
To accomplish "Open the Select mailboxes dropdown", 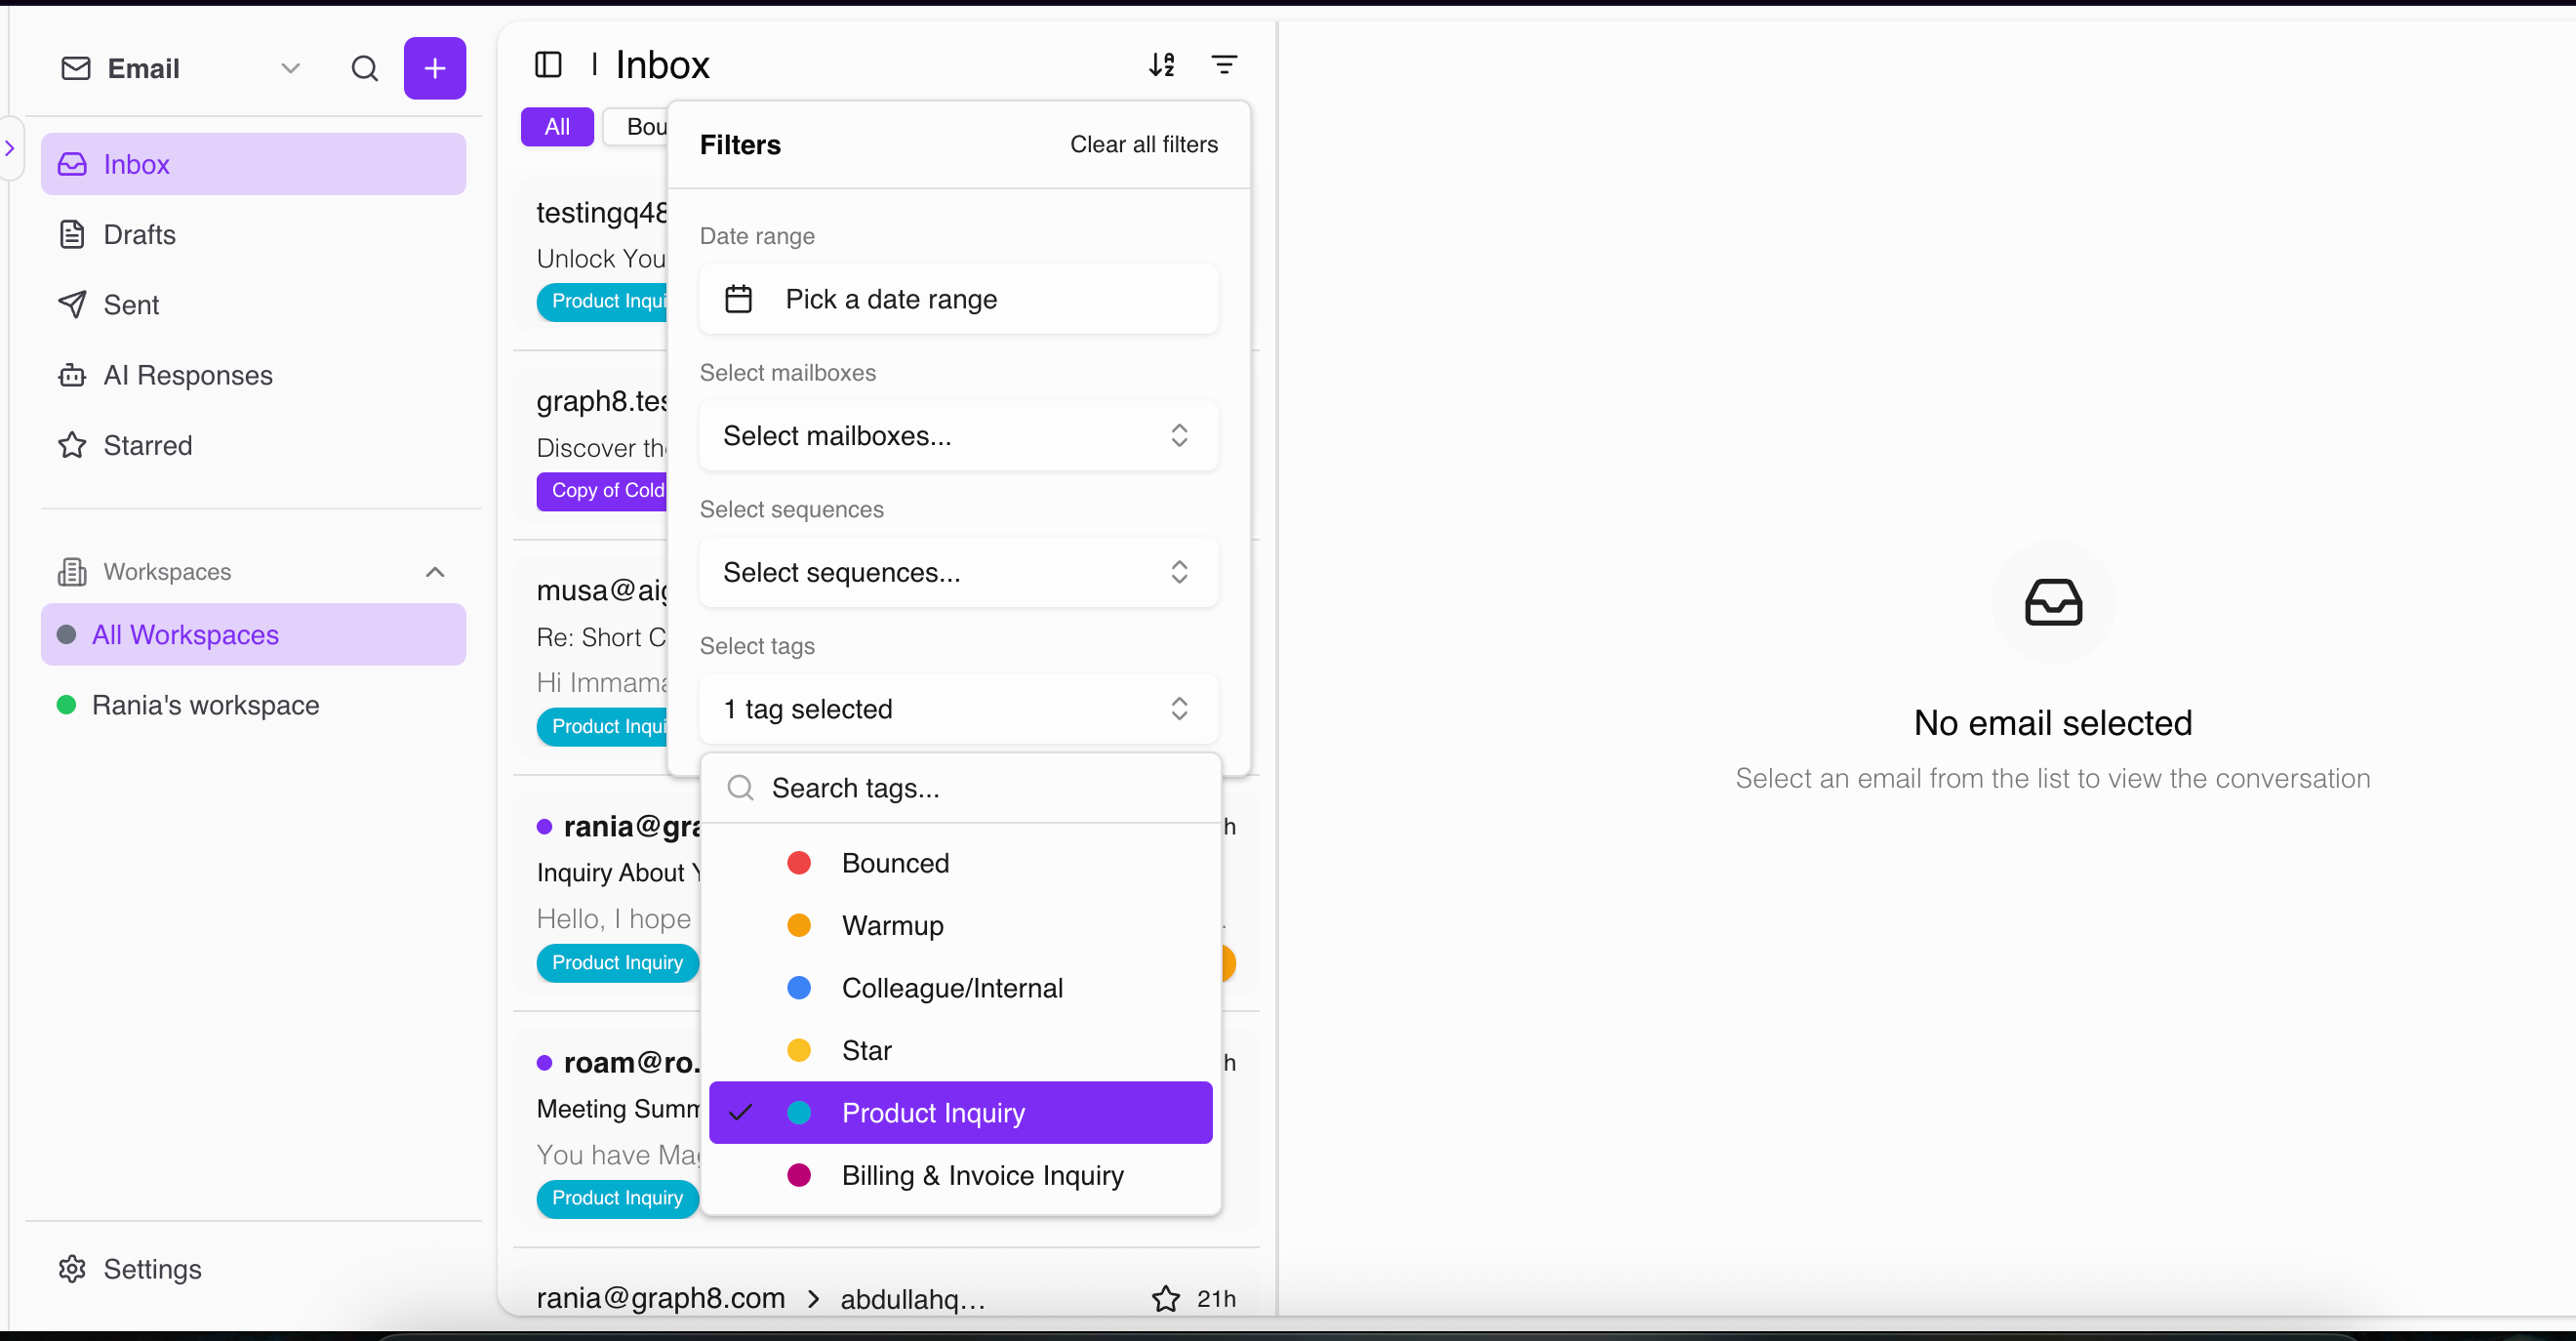I will [x=958, y=435].
